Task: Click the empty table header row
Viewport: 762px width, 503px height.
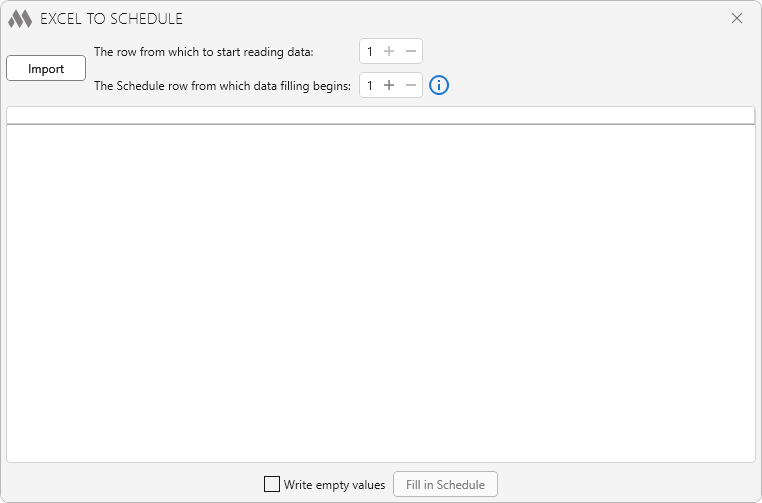Action: (x=380, y=115)
